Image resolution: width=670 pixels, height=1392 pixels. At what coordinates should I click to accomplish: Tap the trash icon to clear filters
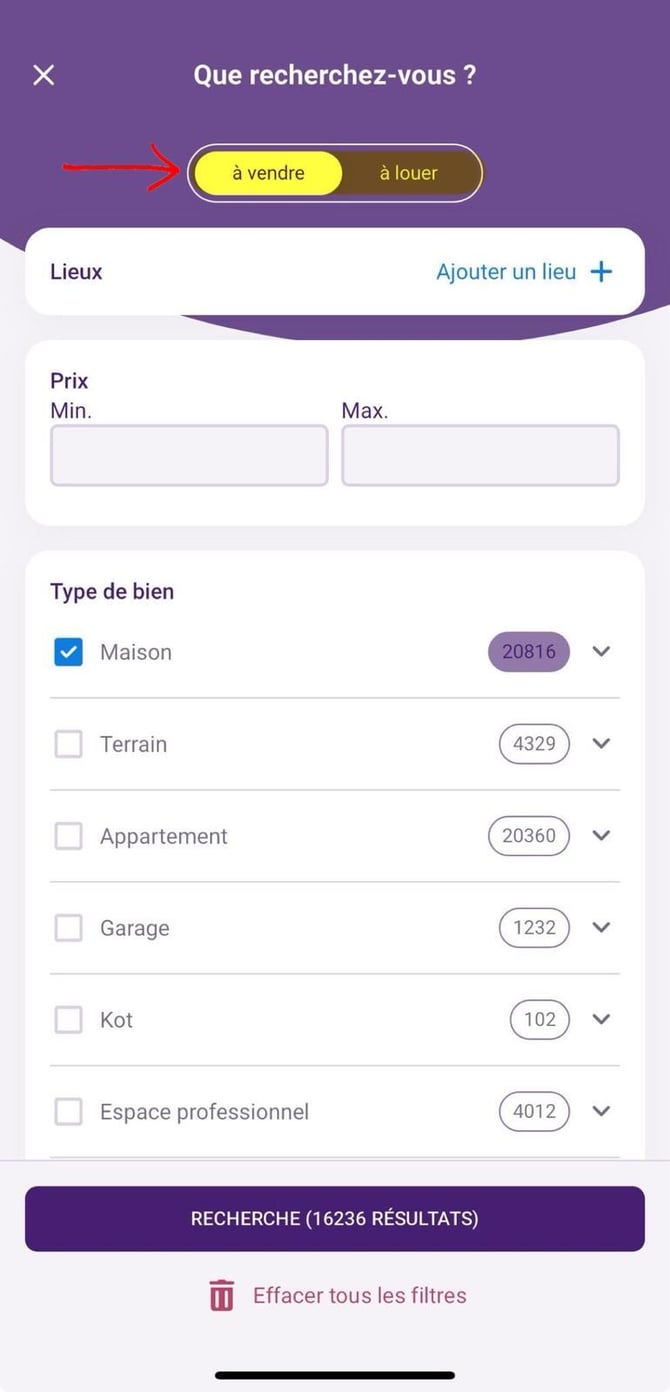[221, 1296]
